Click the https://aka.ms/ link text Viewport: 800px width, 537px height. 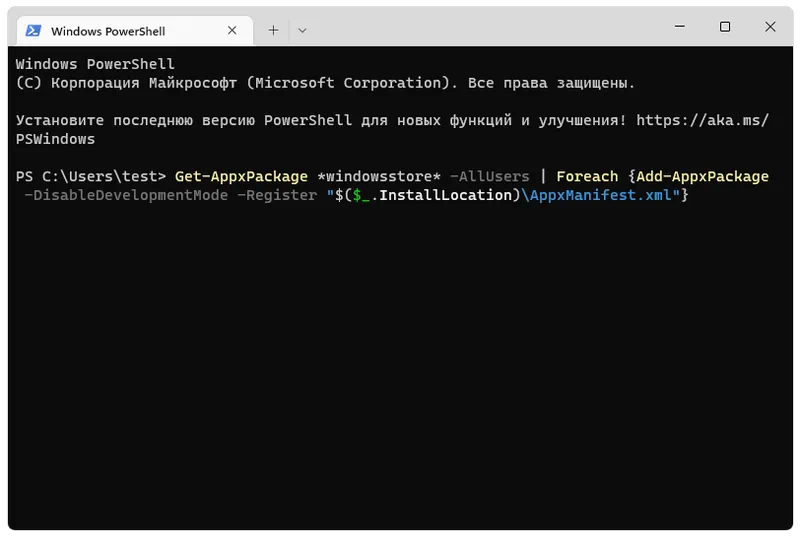(703, 120)
